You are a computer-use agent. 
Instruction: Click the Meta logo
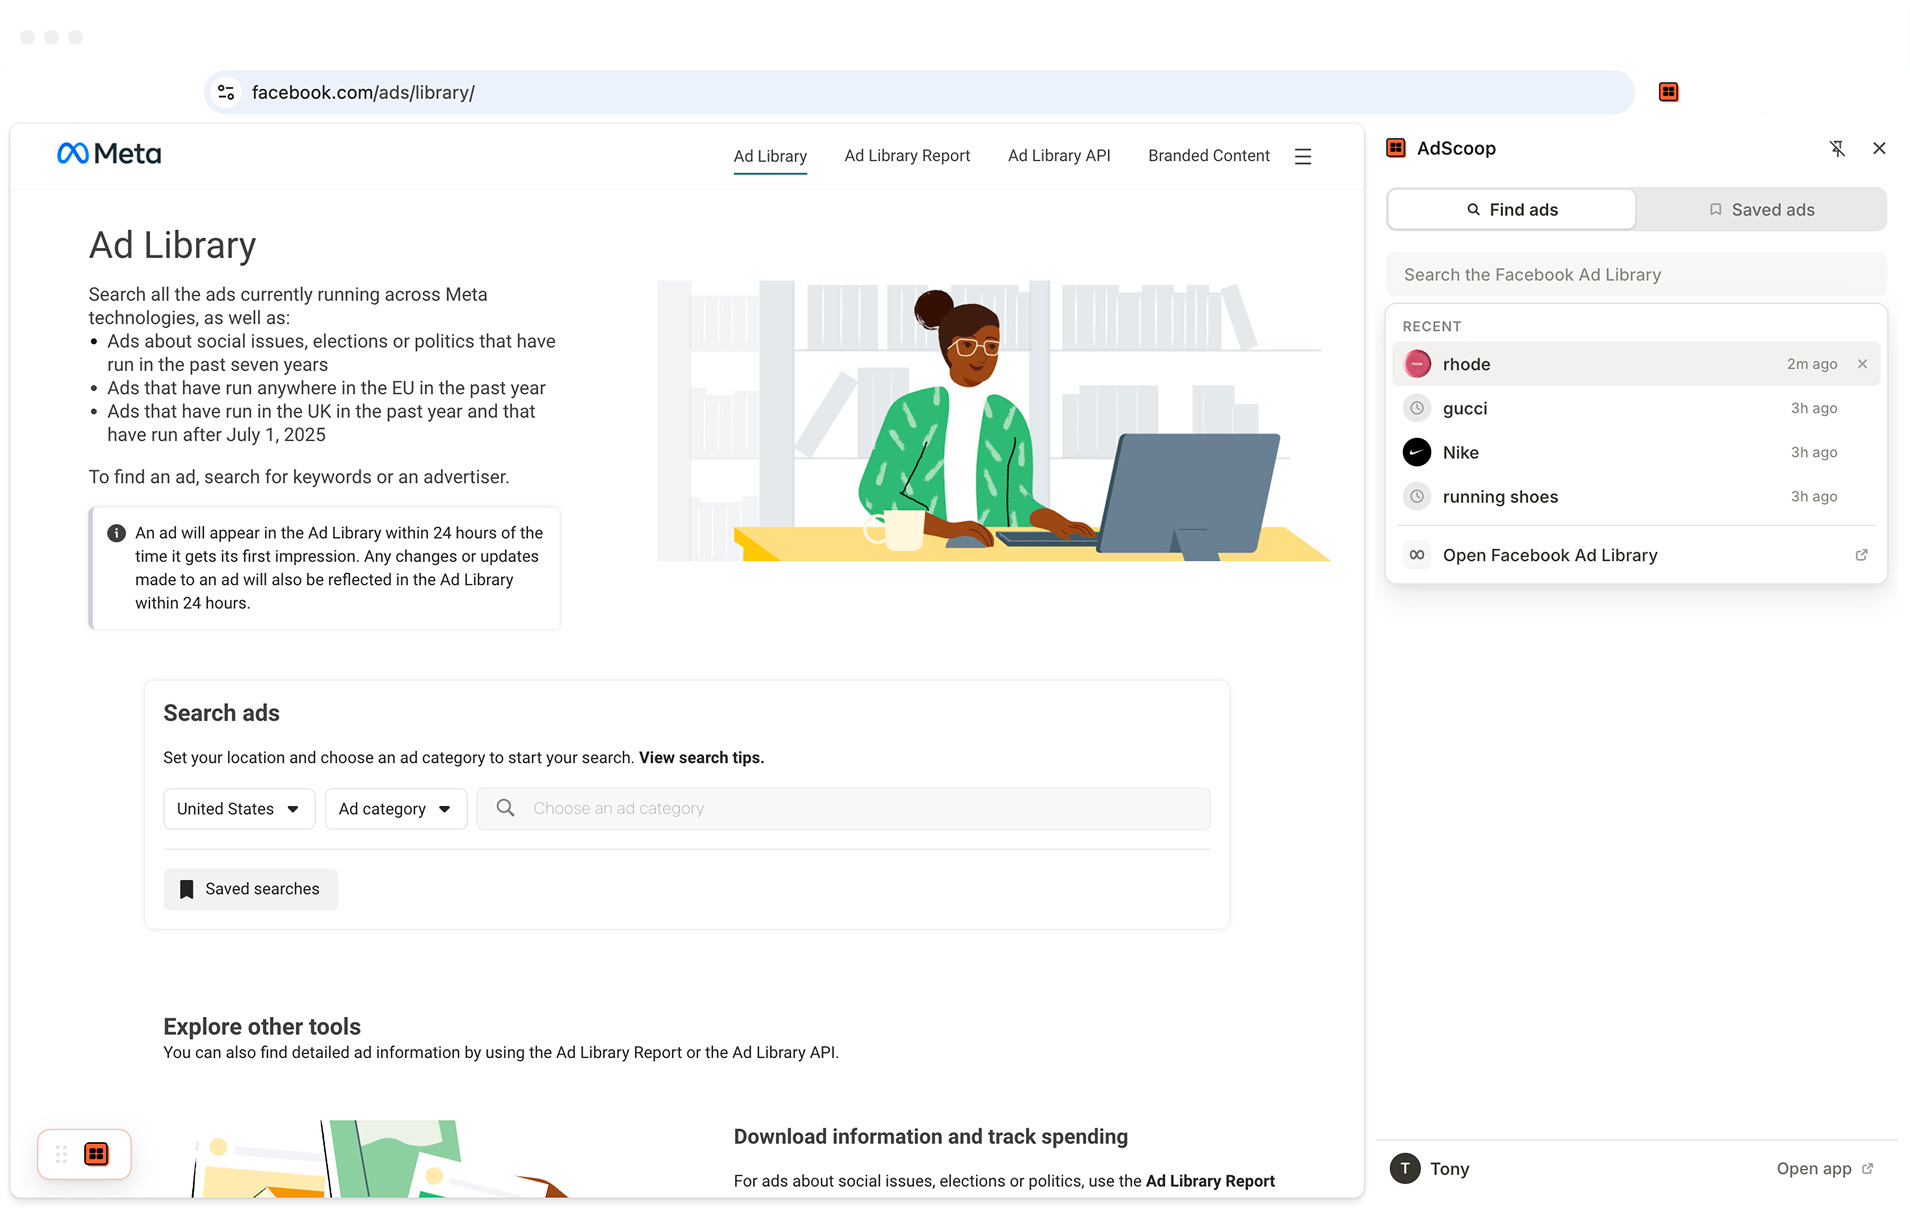(109, 154)
